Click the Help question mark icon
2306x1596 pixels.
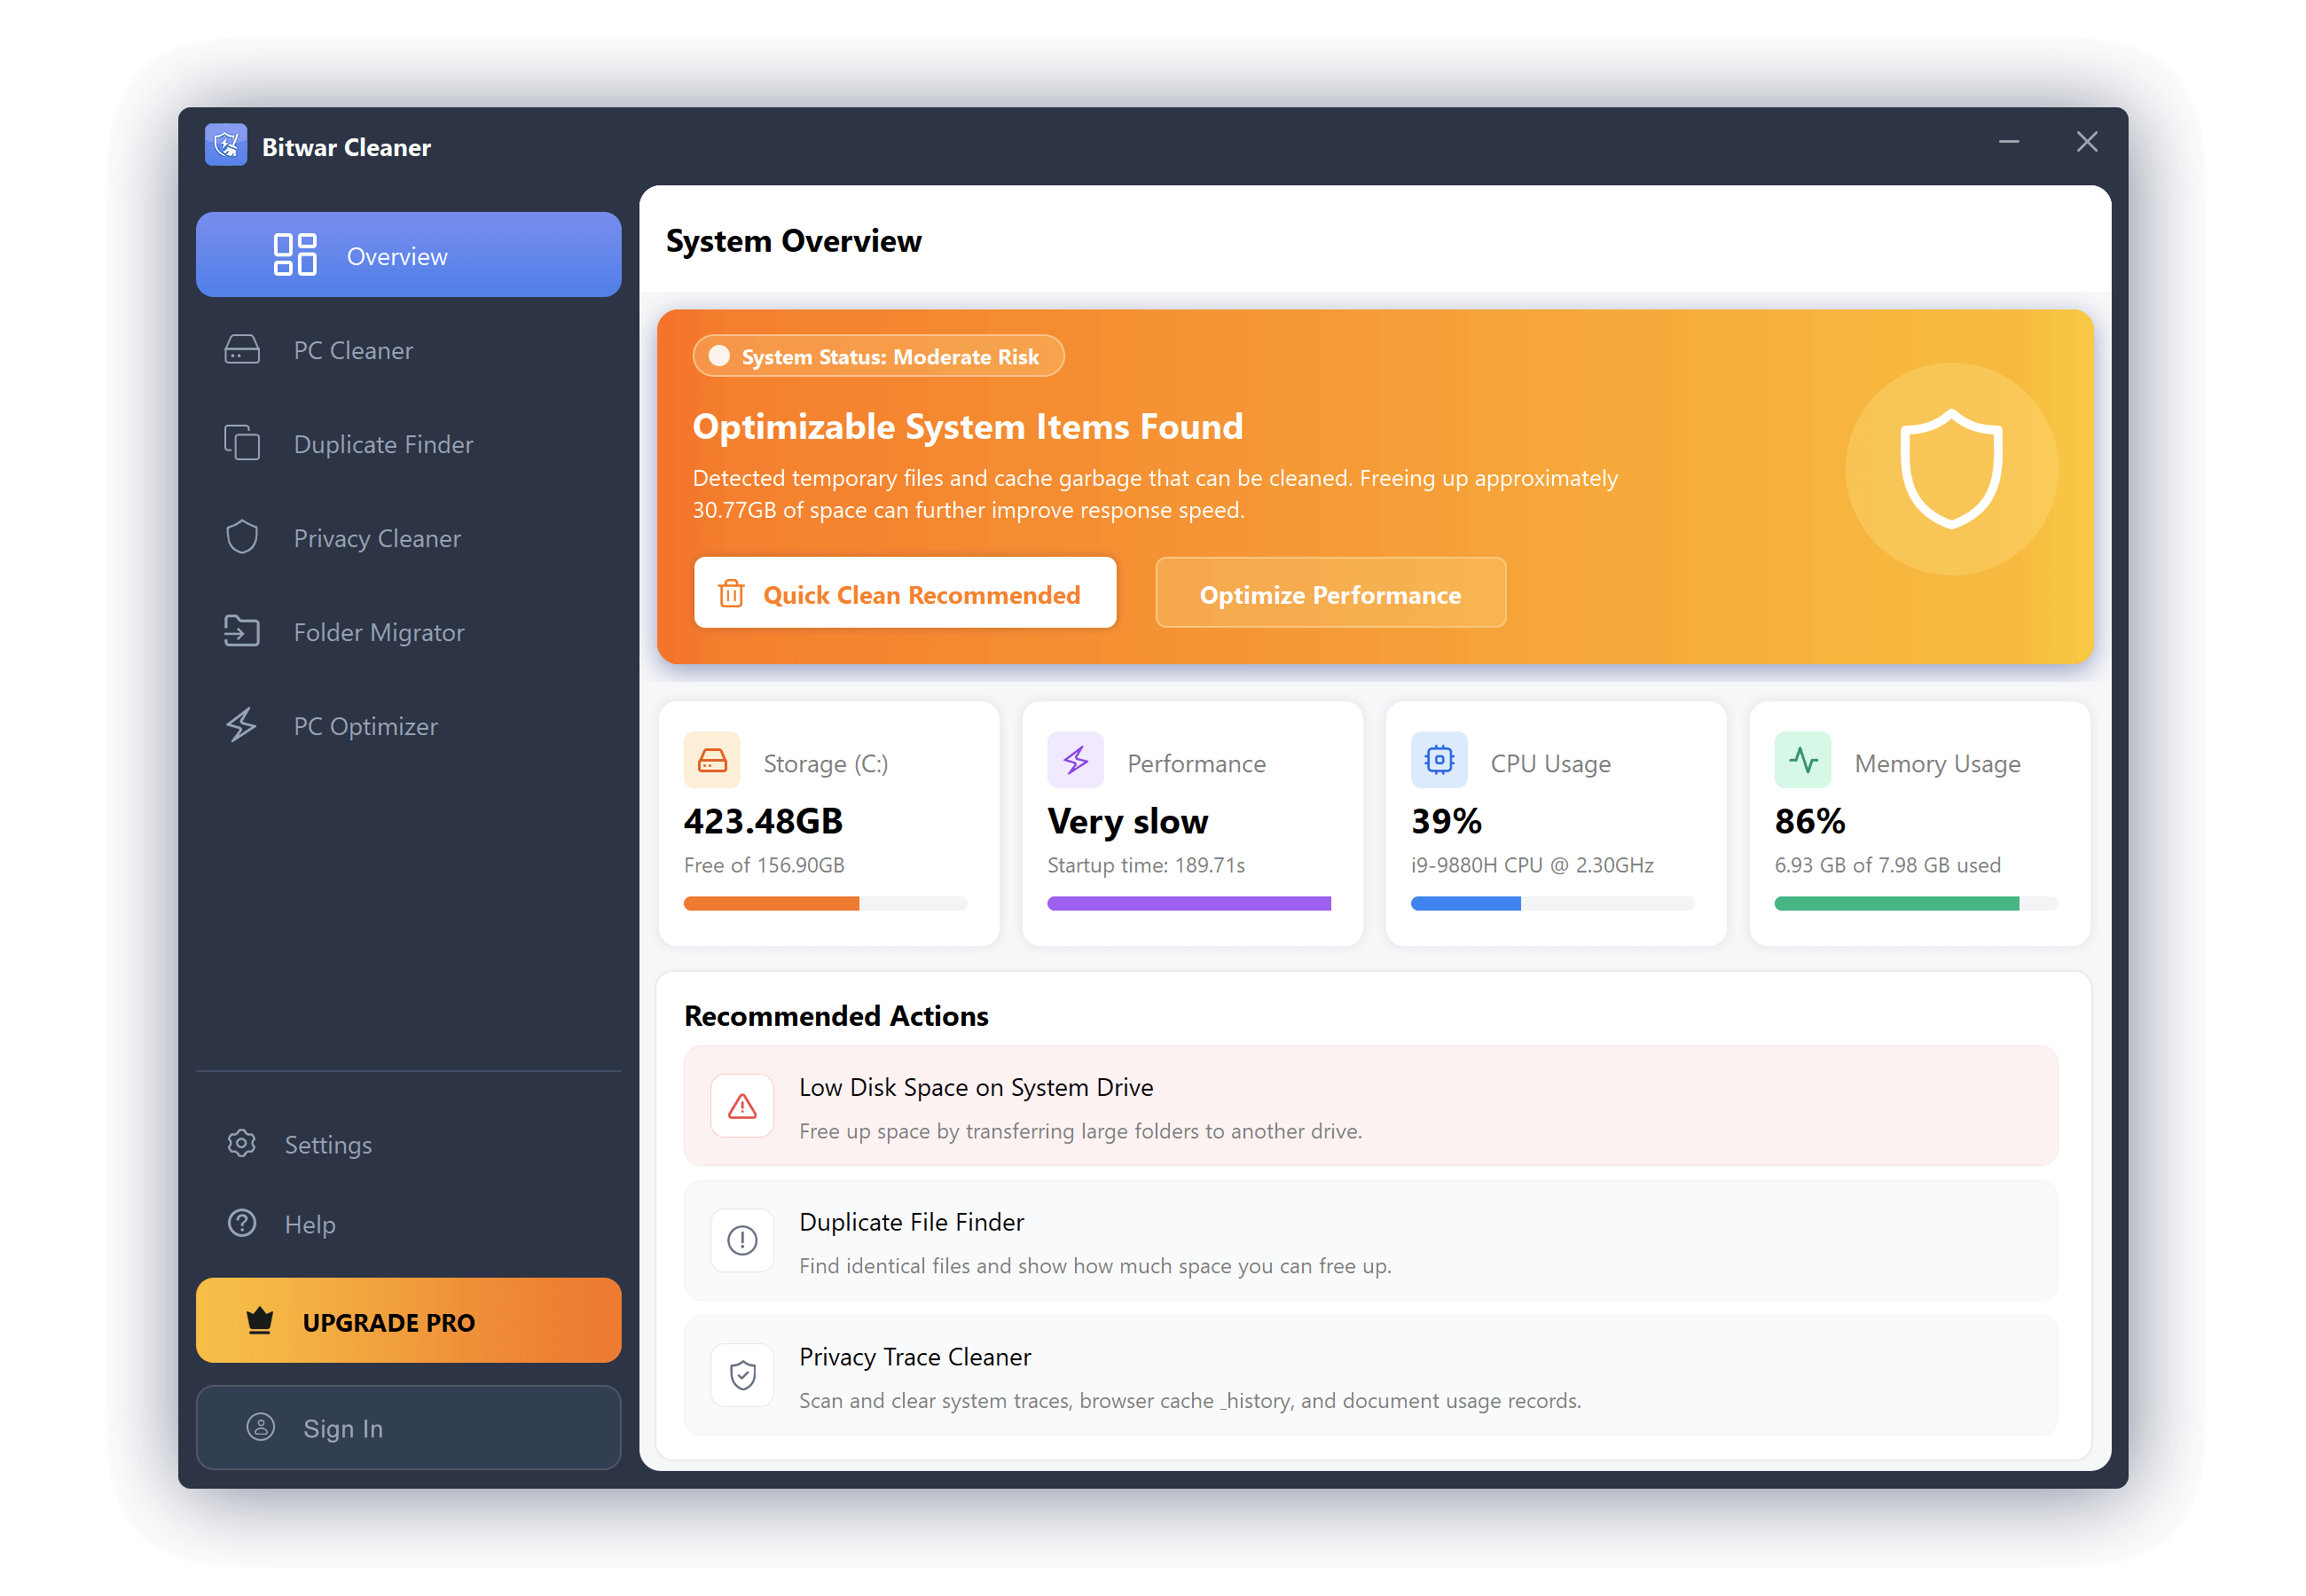pos(242,1223)
